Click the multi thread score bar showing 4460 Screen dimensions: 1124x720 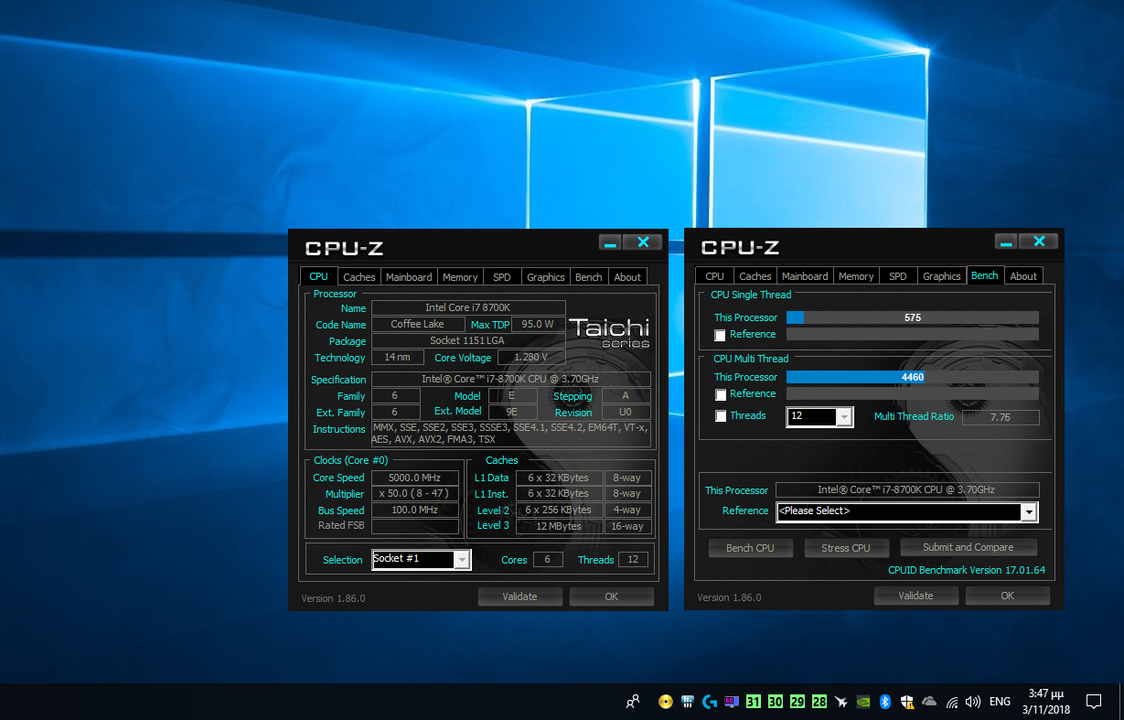pyautogui.click(x=913, y=377)
